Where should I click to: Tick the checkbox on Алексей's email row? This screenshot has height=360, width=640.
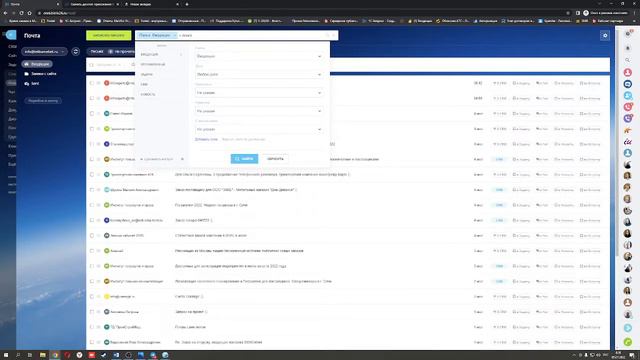91,251
